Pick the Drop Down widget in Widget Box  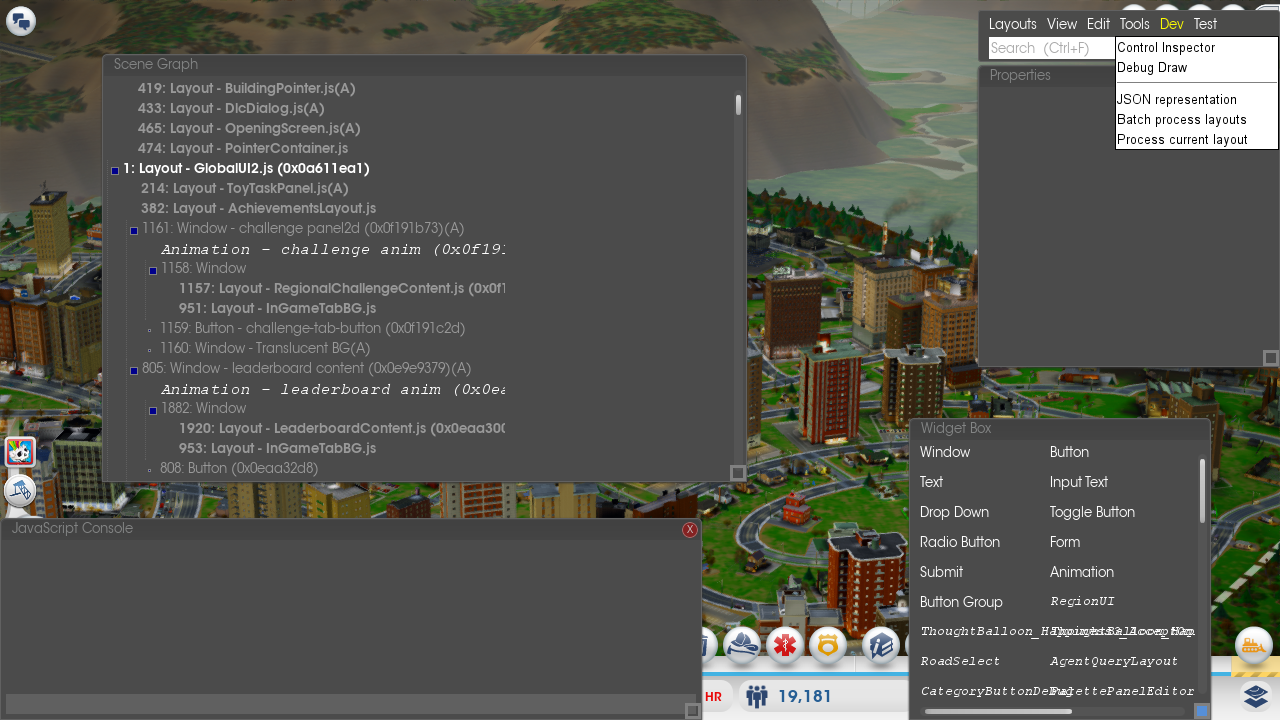954,512
